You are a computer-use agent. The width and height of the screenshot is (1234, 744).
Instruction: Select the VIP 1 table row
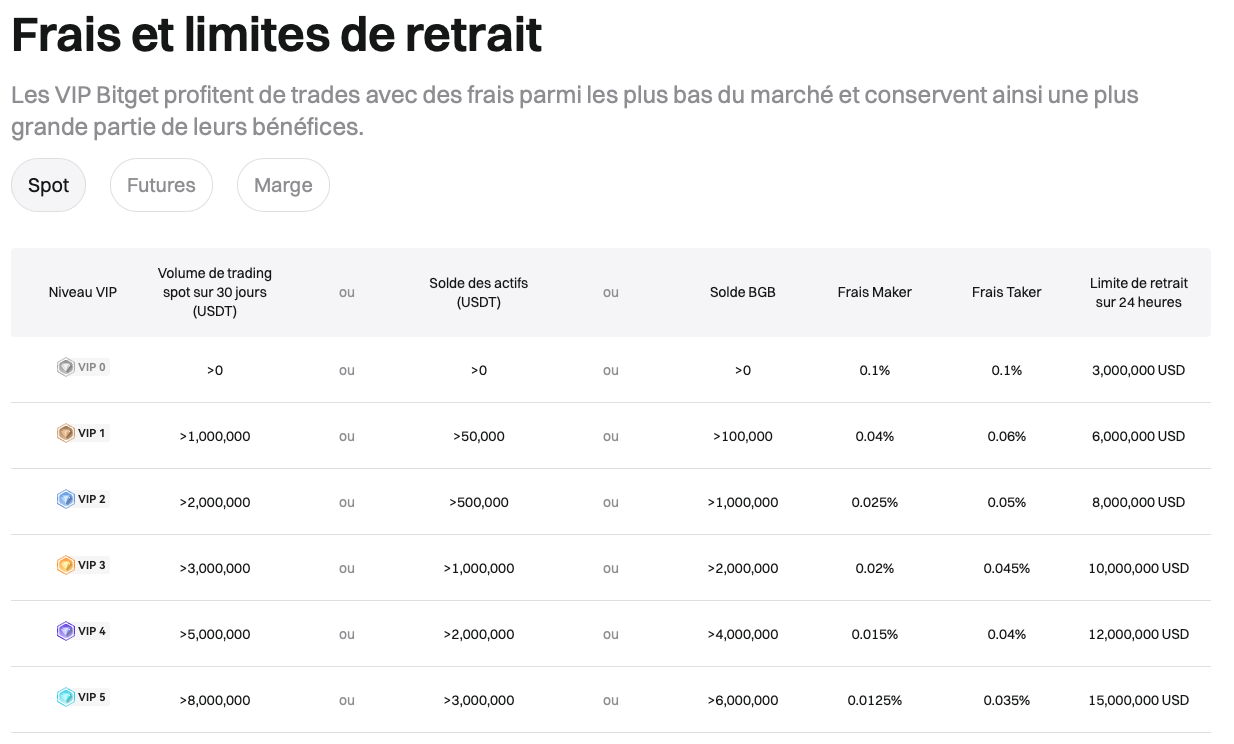point(617,435)
